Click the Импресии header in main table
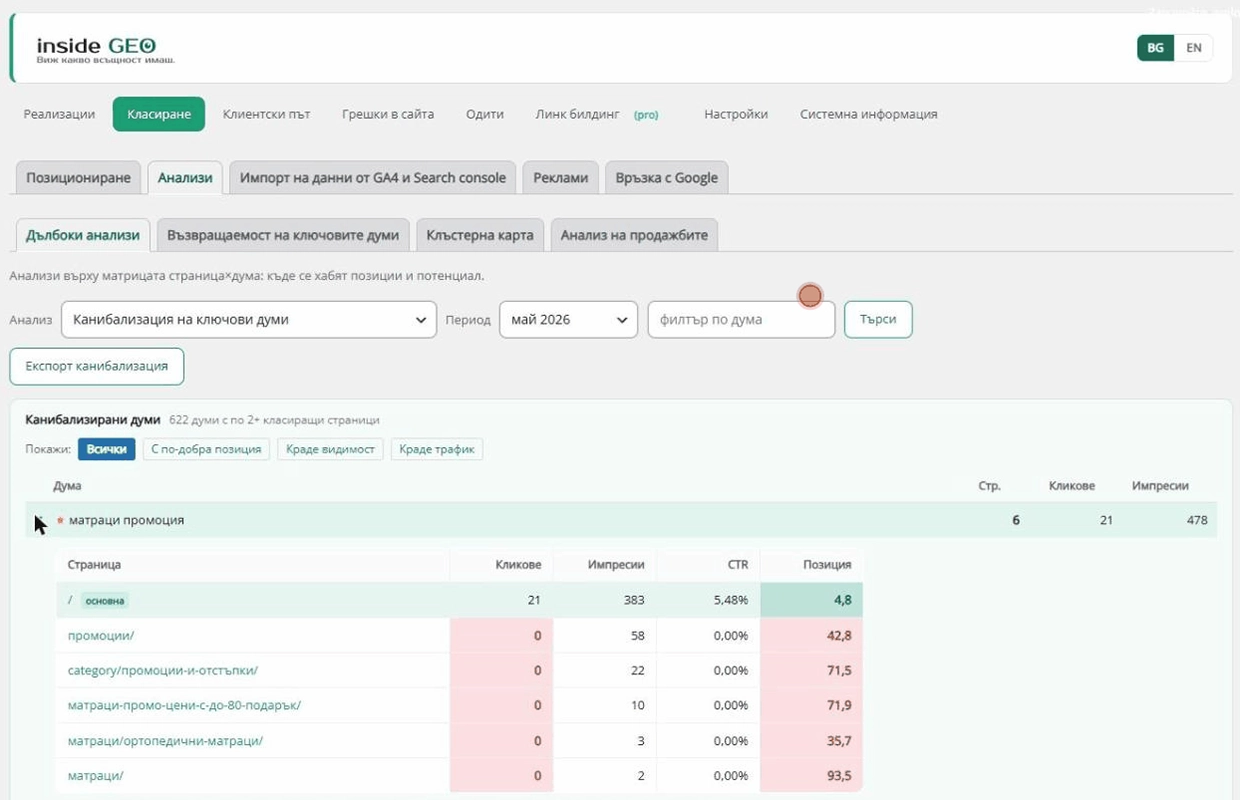This screenshot has width=1240, height=800. [1160, 486]
